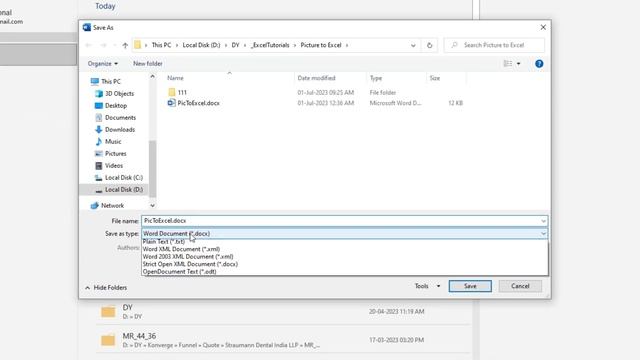The height and width of the screenshot is (360, 640).
Task: Open the change view options dropdown
Action: [518, 64]
